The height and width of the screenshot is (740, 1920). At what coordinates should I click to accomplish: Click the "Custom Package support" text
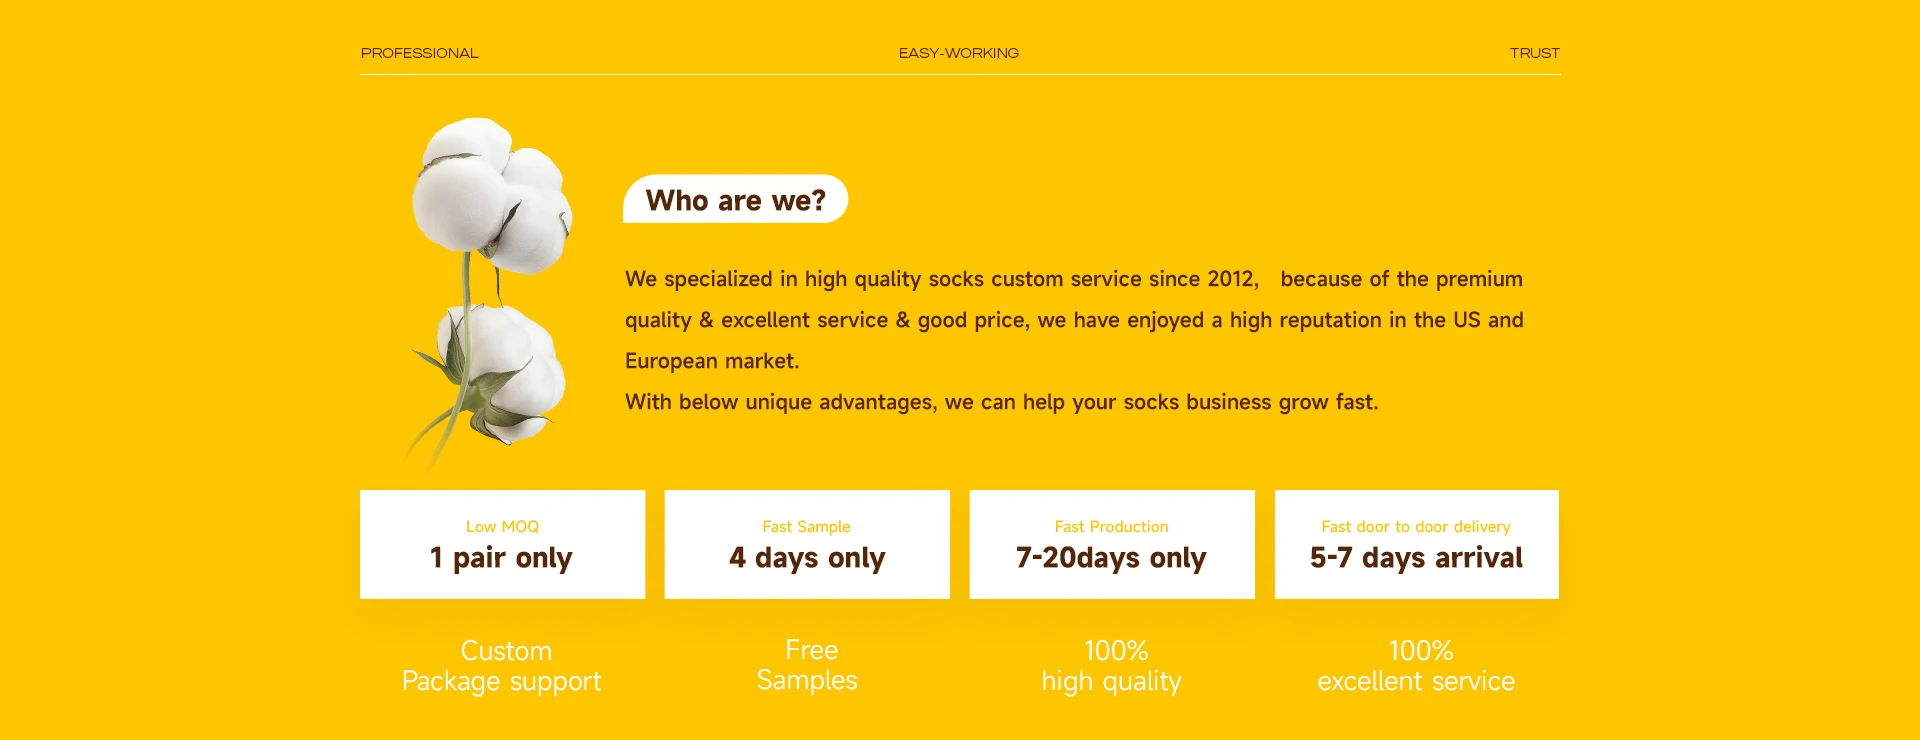click(x=502, y=666)
